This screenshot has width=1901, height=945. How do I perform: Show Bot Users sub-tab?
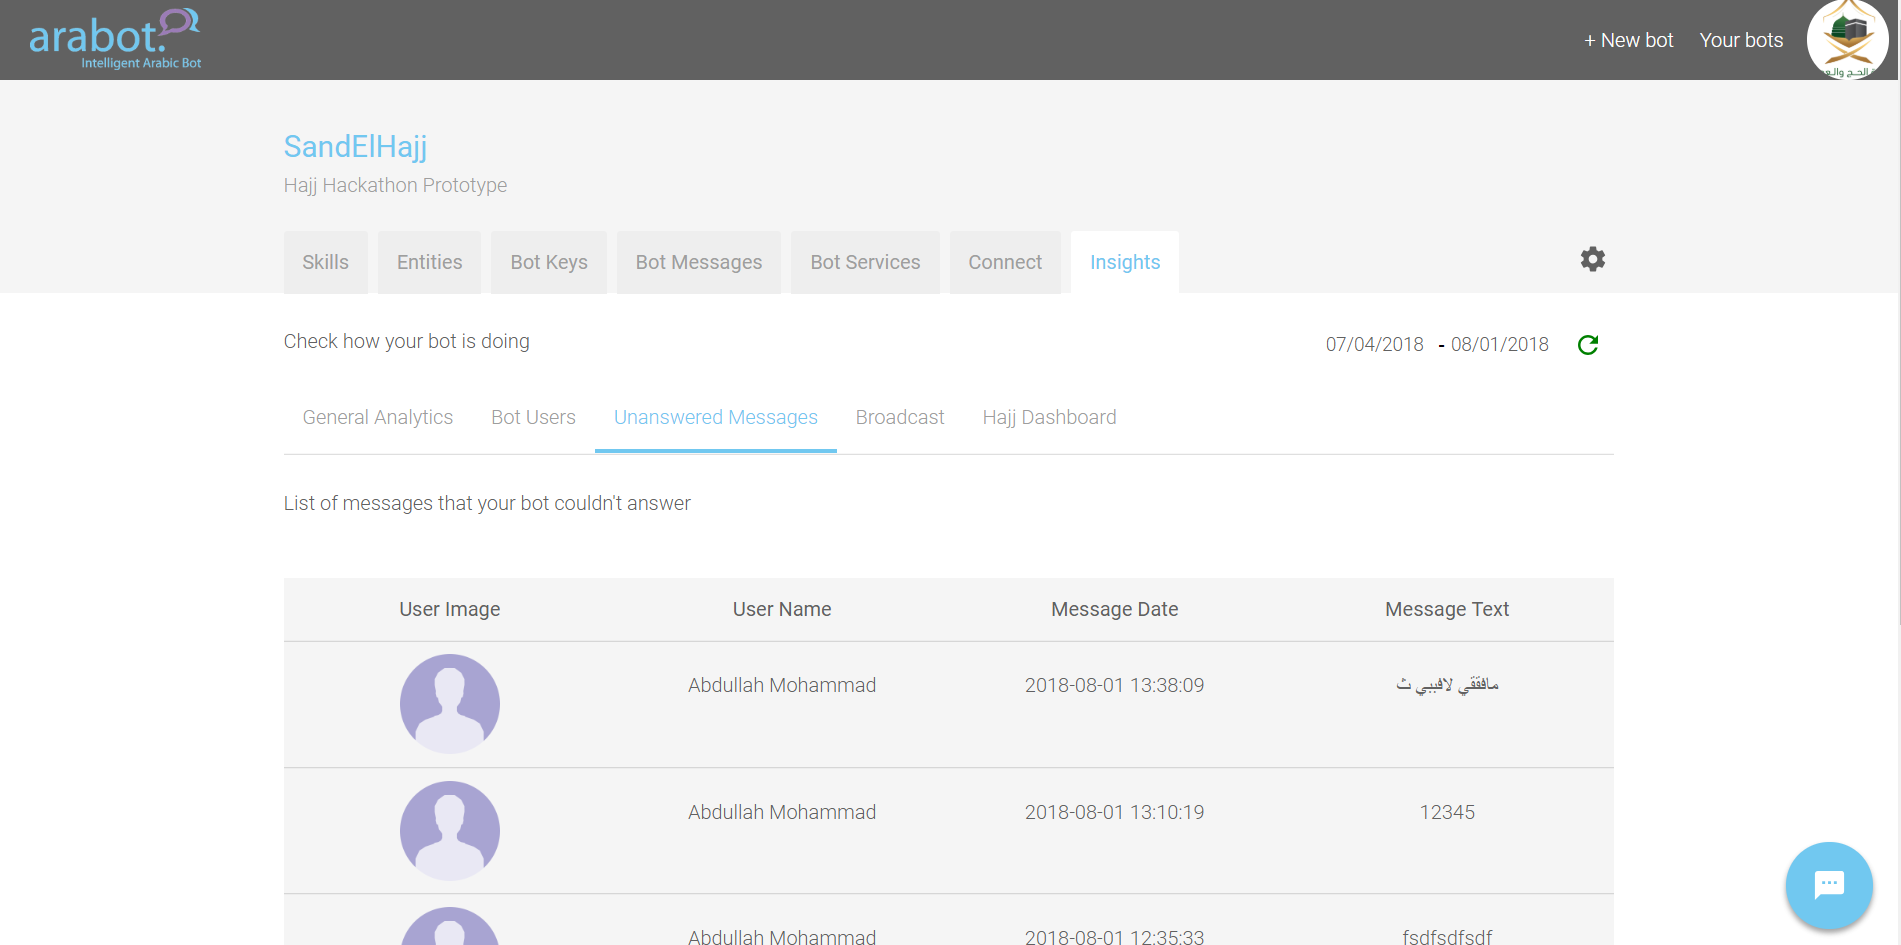(x=533, y=417)
